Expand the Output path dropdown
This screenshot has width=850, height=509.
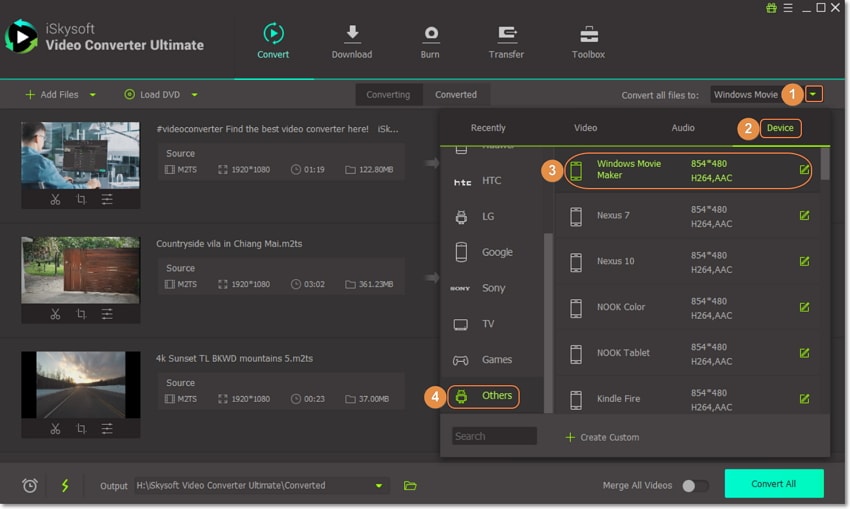[x=379, y=486]
